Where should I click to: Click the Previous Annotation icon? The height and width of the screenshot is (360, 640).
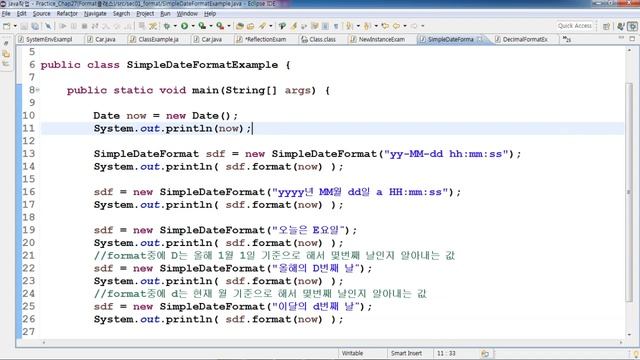click(367, 26)
